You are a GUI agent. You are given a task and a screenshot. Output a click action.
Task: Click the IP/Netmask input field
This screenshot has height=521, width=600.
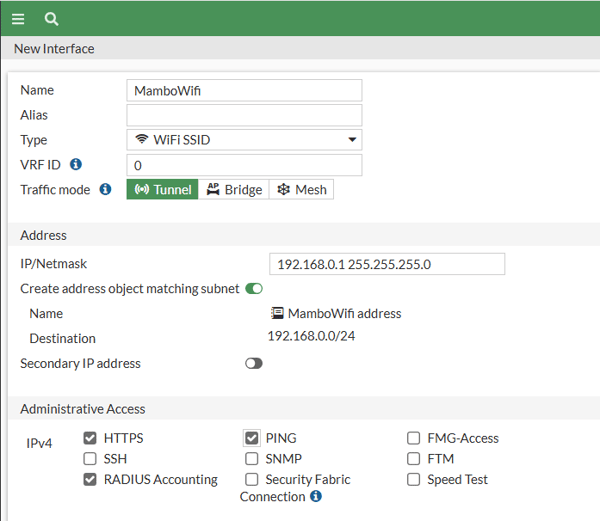tap(386, 264)
